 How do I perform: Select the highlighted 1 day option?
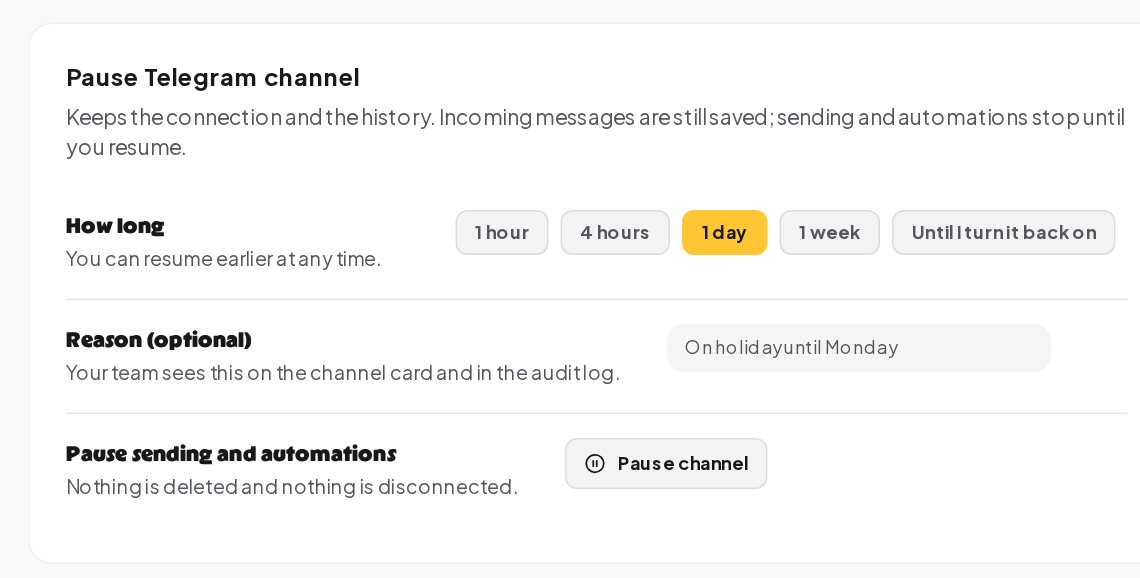point(724,233)
